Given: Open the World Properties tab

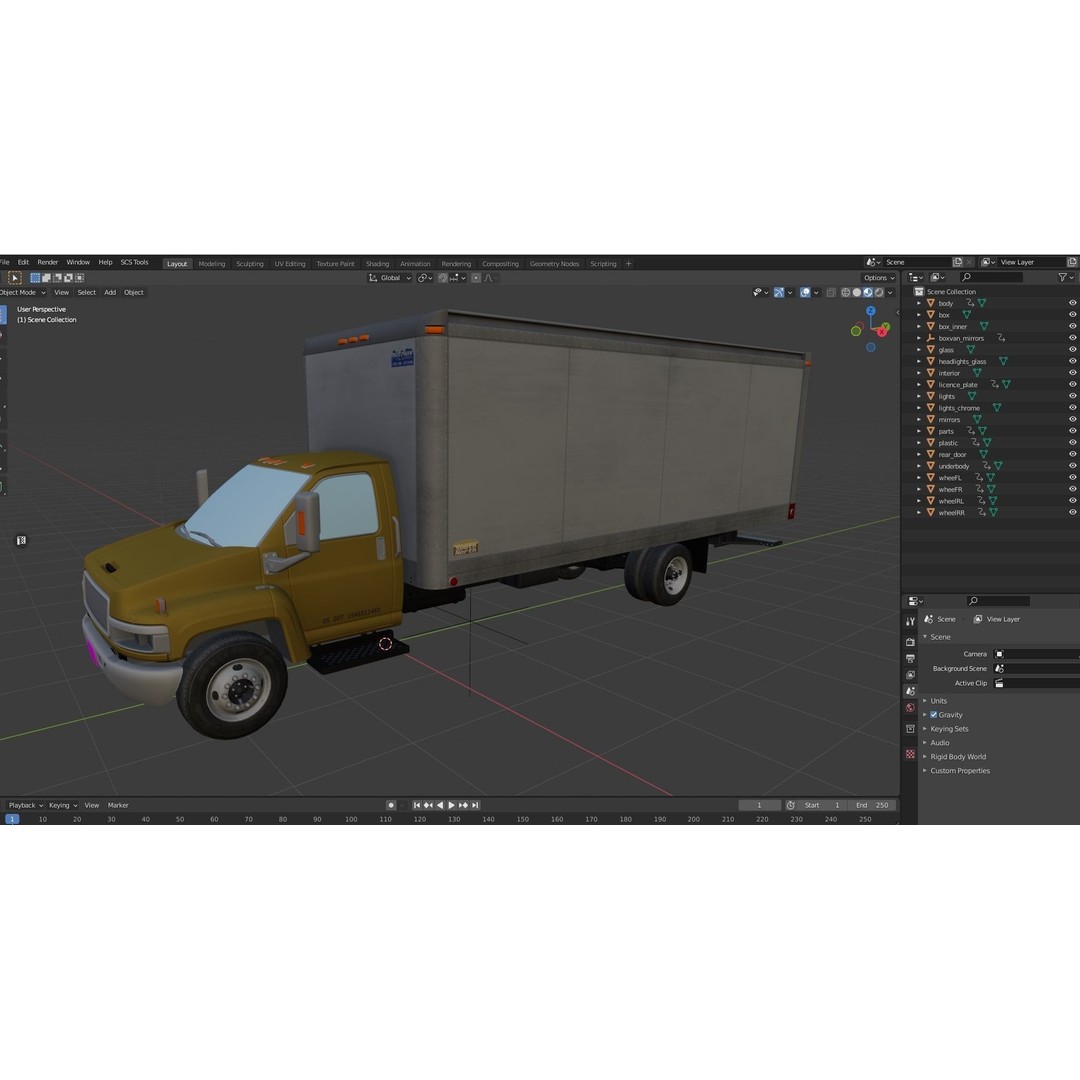Looking at the screenshot, I should [x=910, y=707].
